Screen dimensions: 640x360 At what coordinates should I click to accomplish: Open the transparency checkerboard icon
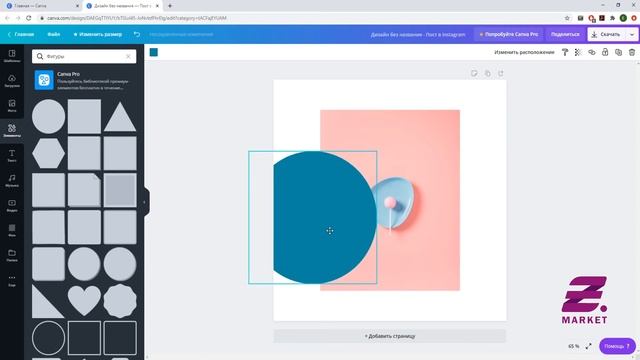[x=578, y=52]
